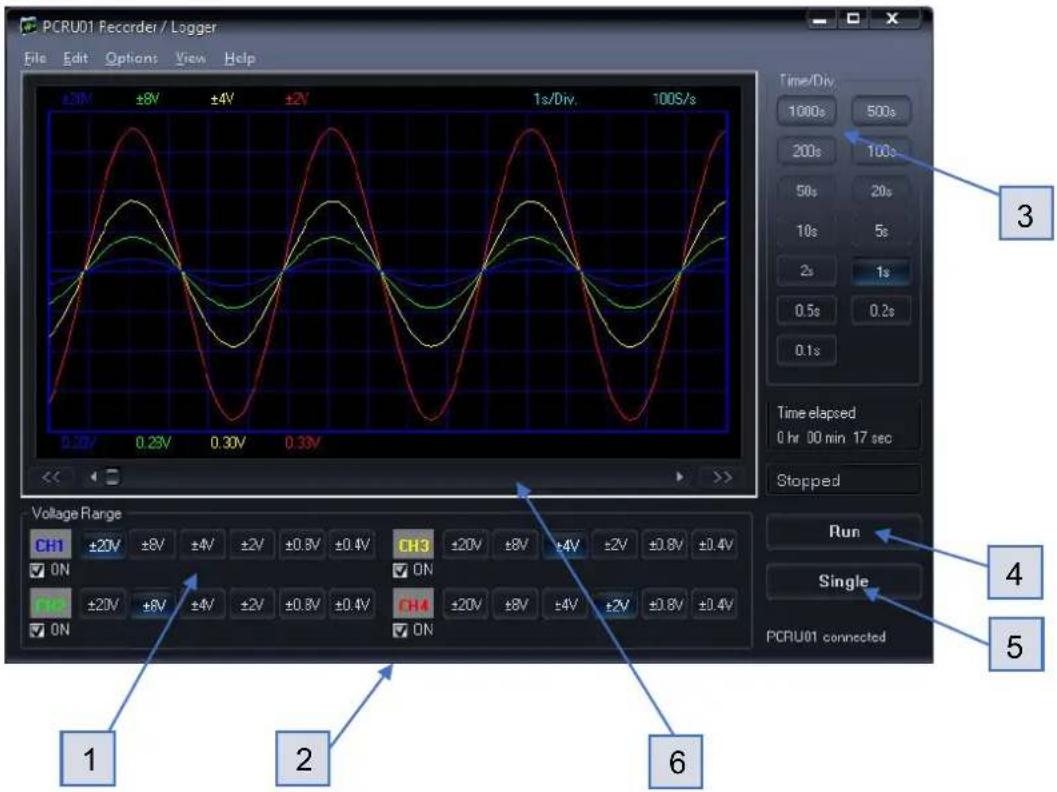Set time base to 1000s per division

[x=807, y=111]
